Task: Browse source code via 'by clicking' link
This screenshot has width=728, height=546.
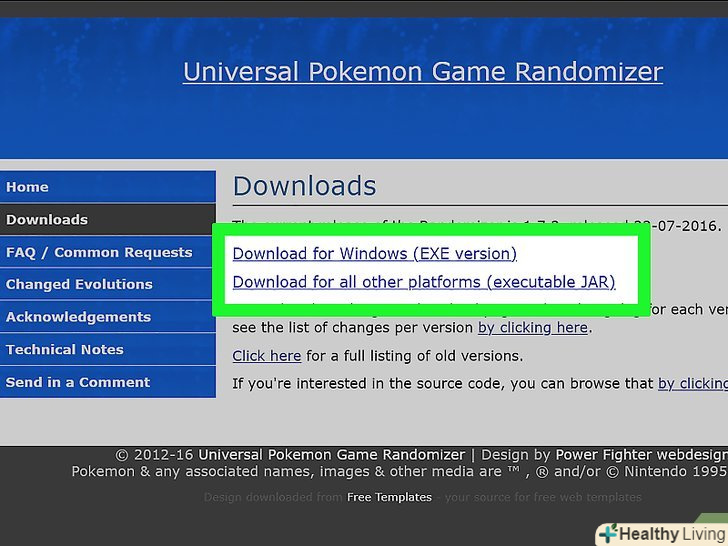Action: (693, 384)
